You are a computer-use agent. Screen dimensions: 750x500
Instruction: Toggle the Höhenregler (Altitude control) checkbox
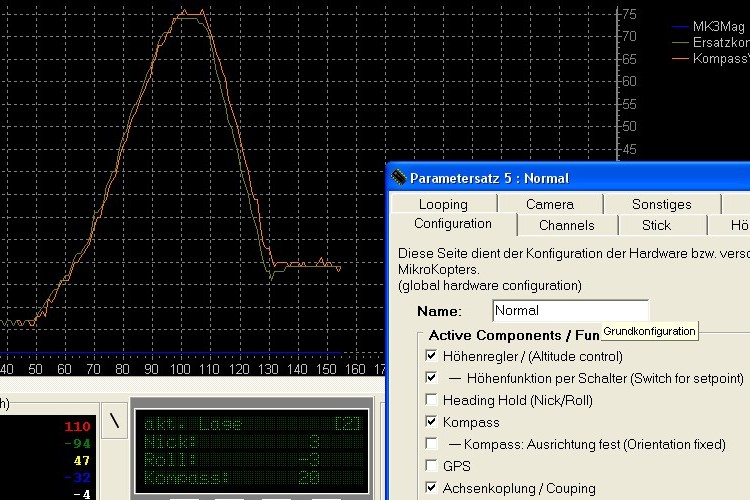(431, 356)
